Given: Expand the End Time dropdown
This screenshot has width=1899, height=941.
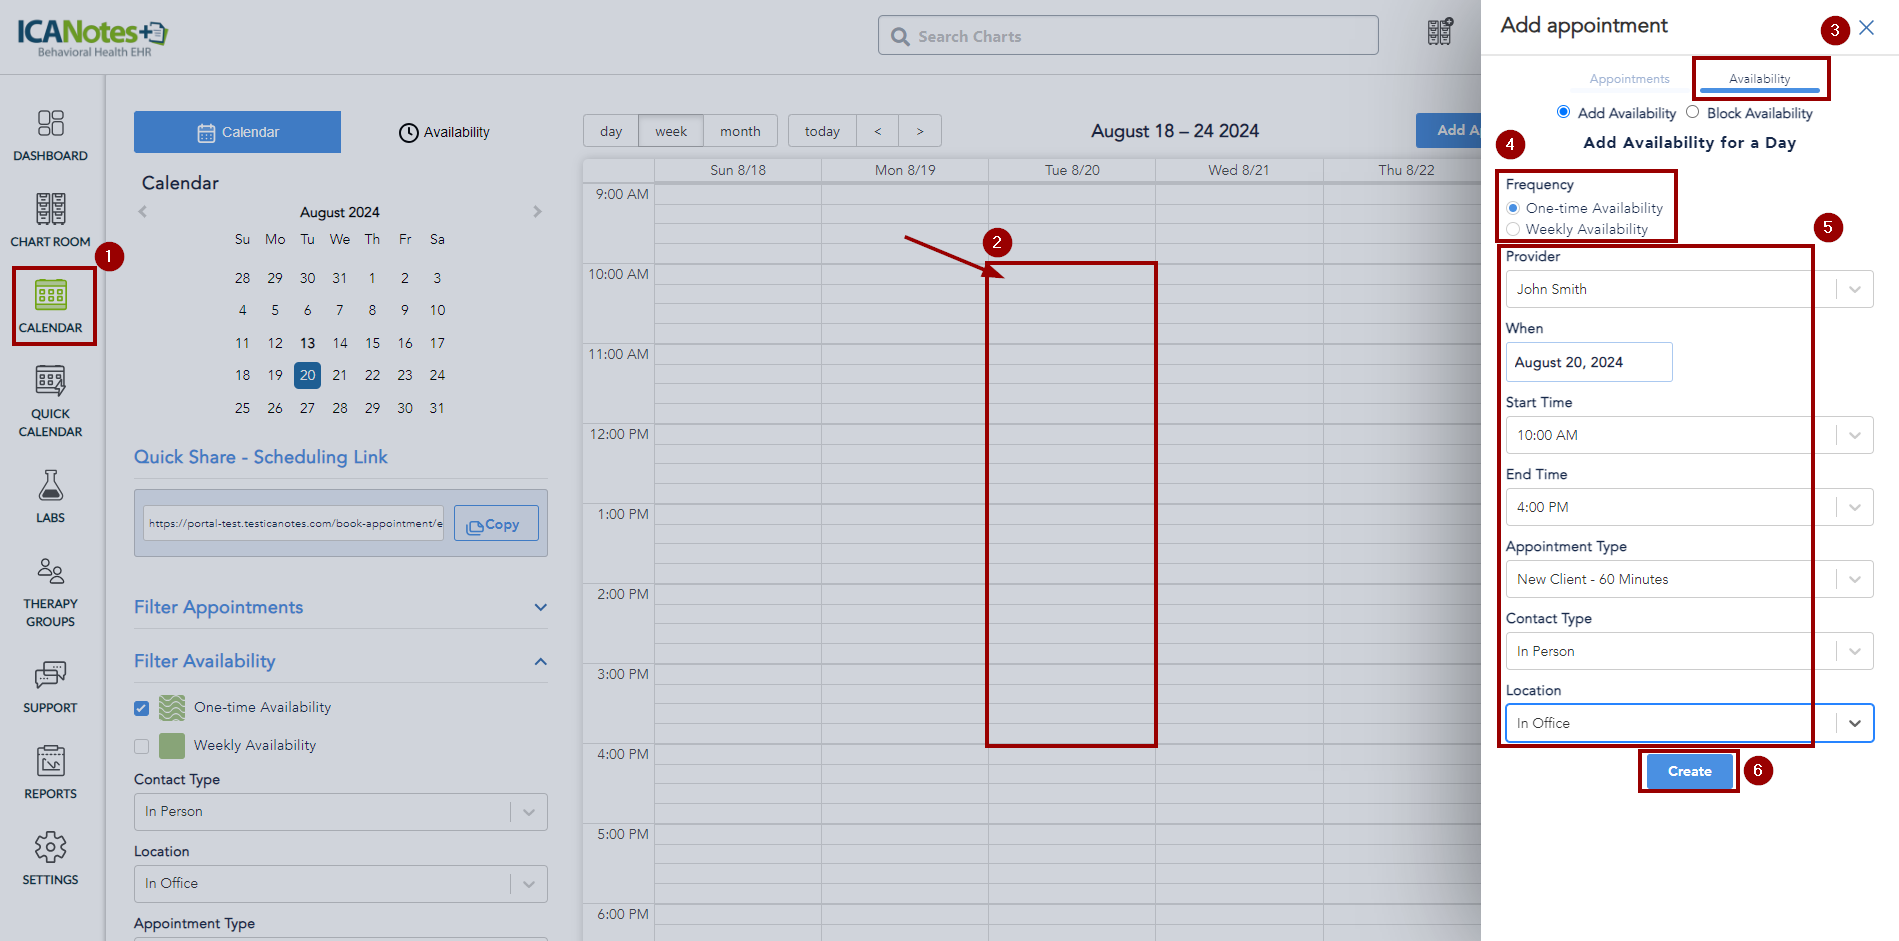Looking at the screenshot, I should tap(1688, 507).
